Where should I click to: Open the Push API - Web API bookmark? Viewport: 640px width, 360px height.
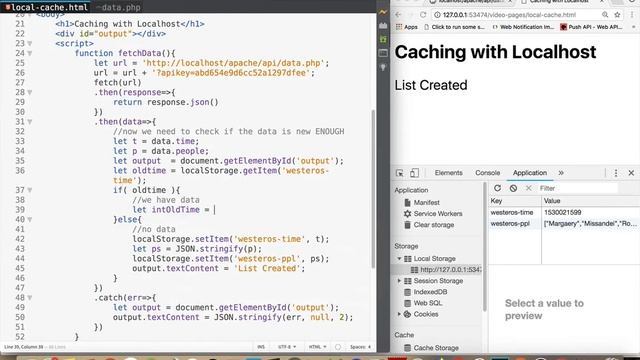[591, 27]
